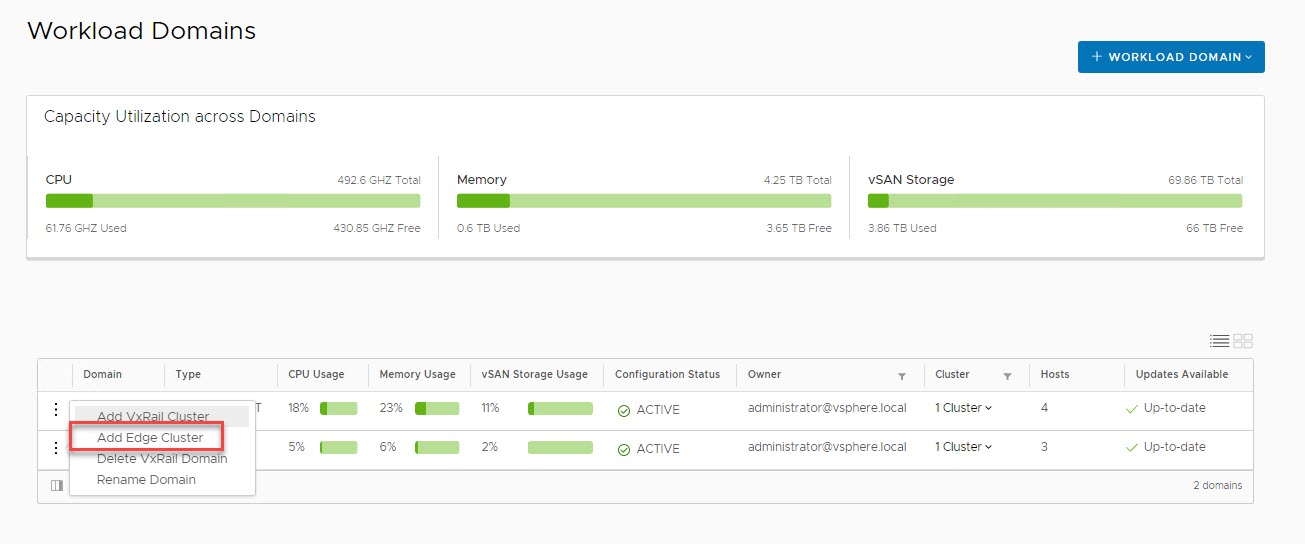Image resolution: width=1305 pixels, height=544 pixels.
Task: Open Owner column filter icon
Action: [901, 376]
